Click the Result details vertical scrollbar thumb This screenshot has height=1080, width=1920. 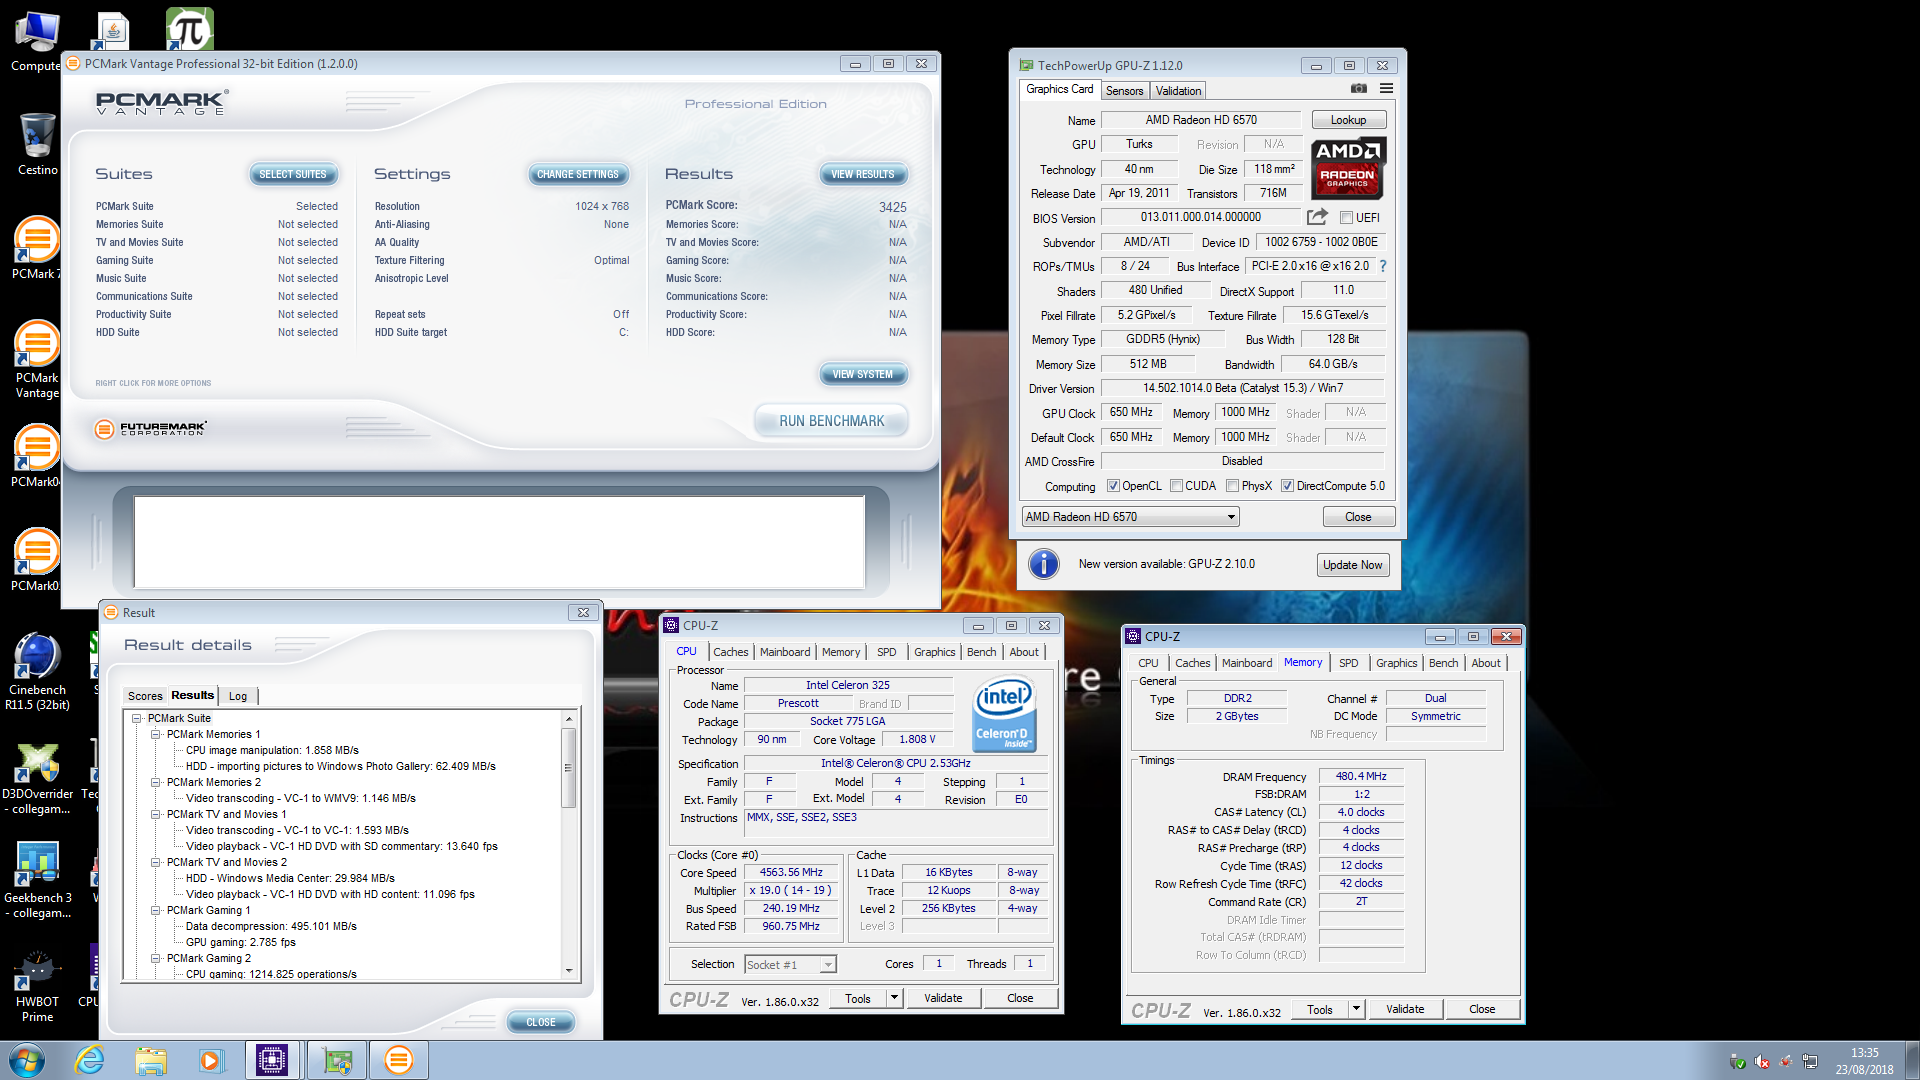coord(568,767)
